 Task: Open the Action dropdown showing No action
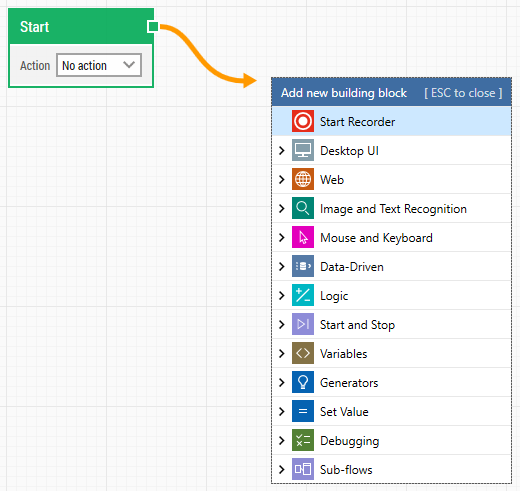click(99, 65)
